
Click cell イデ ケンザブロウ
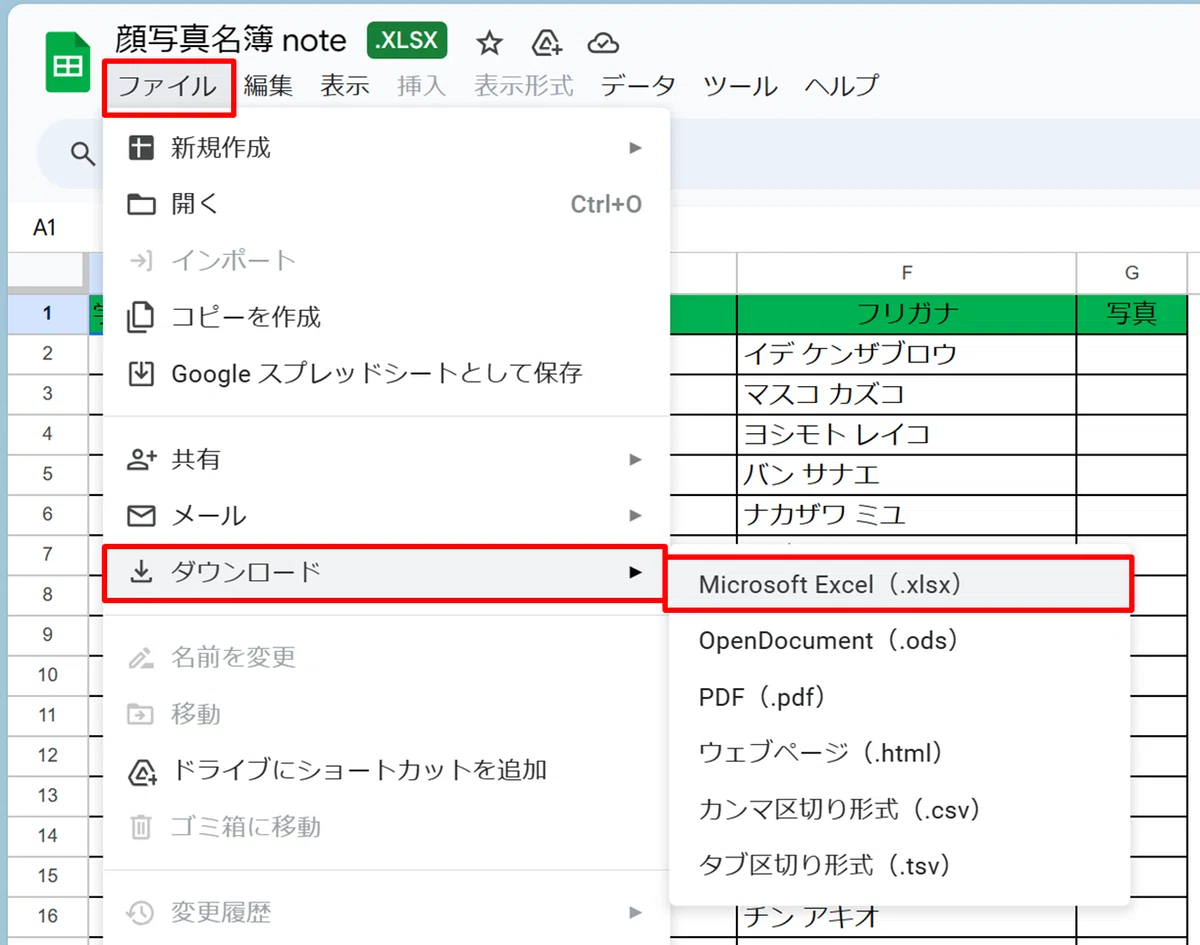click(x=906, y=354)
